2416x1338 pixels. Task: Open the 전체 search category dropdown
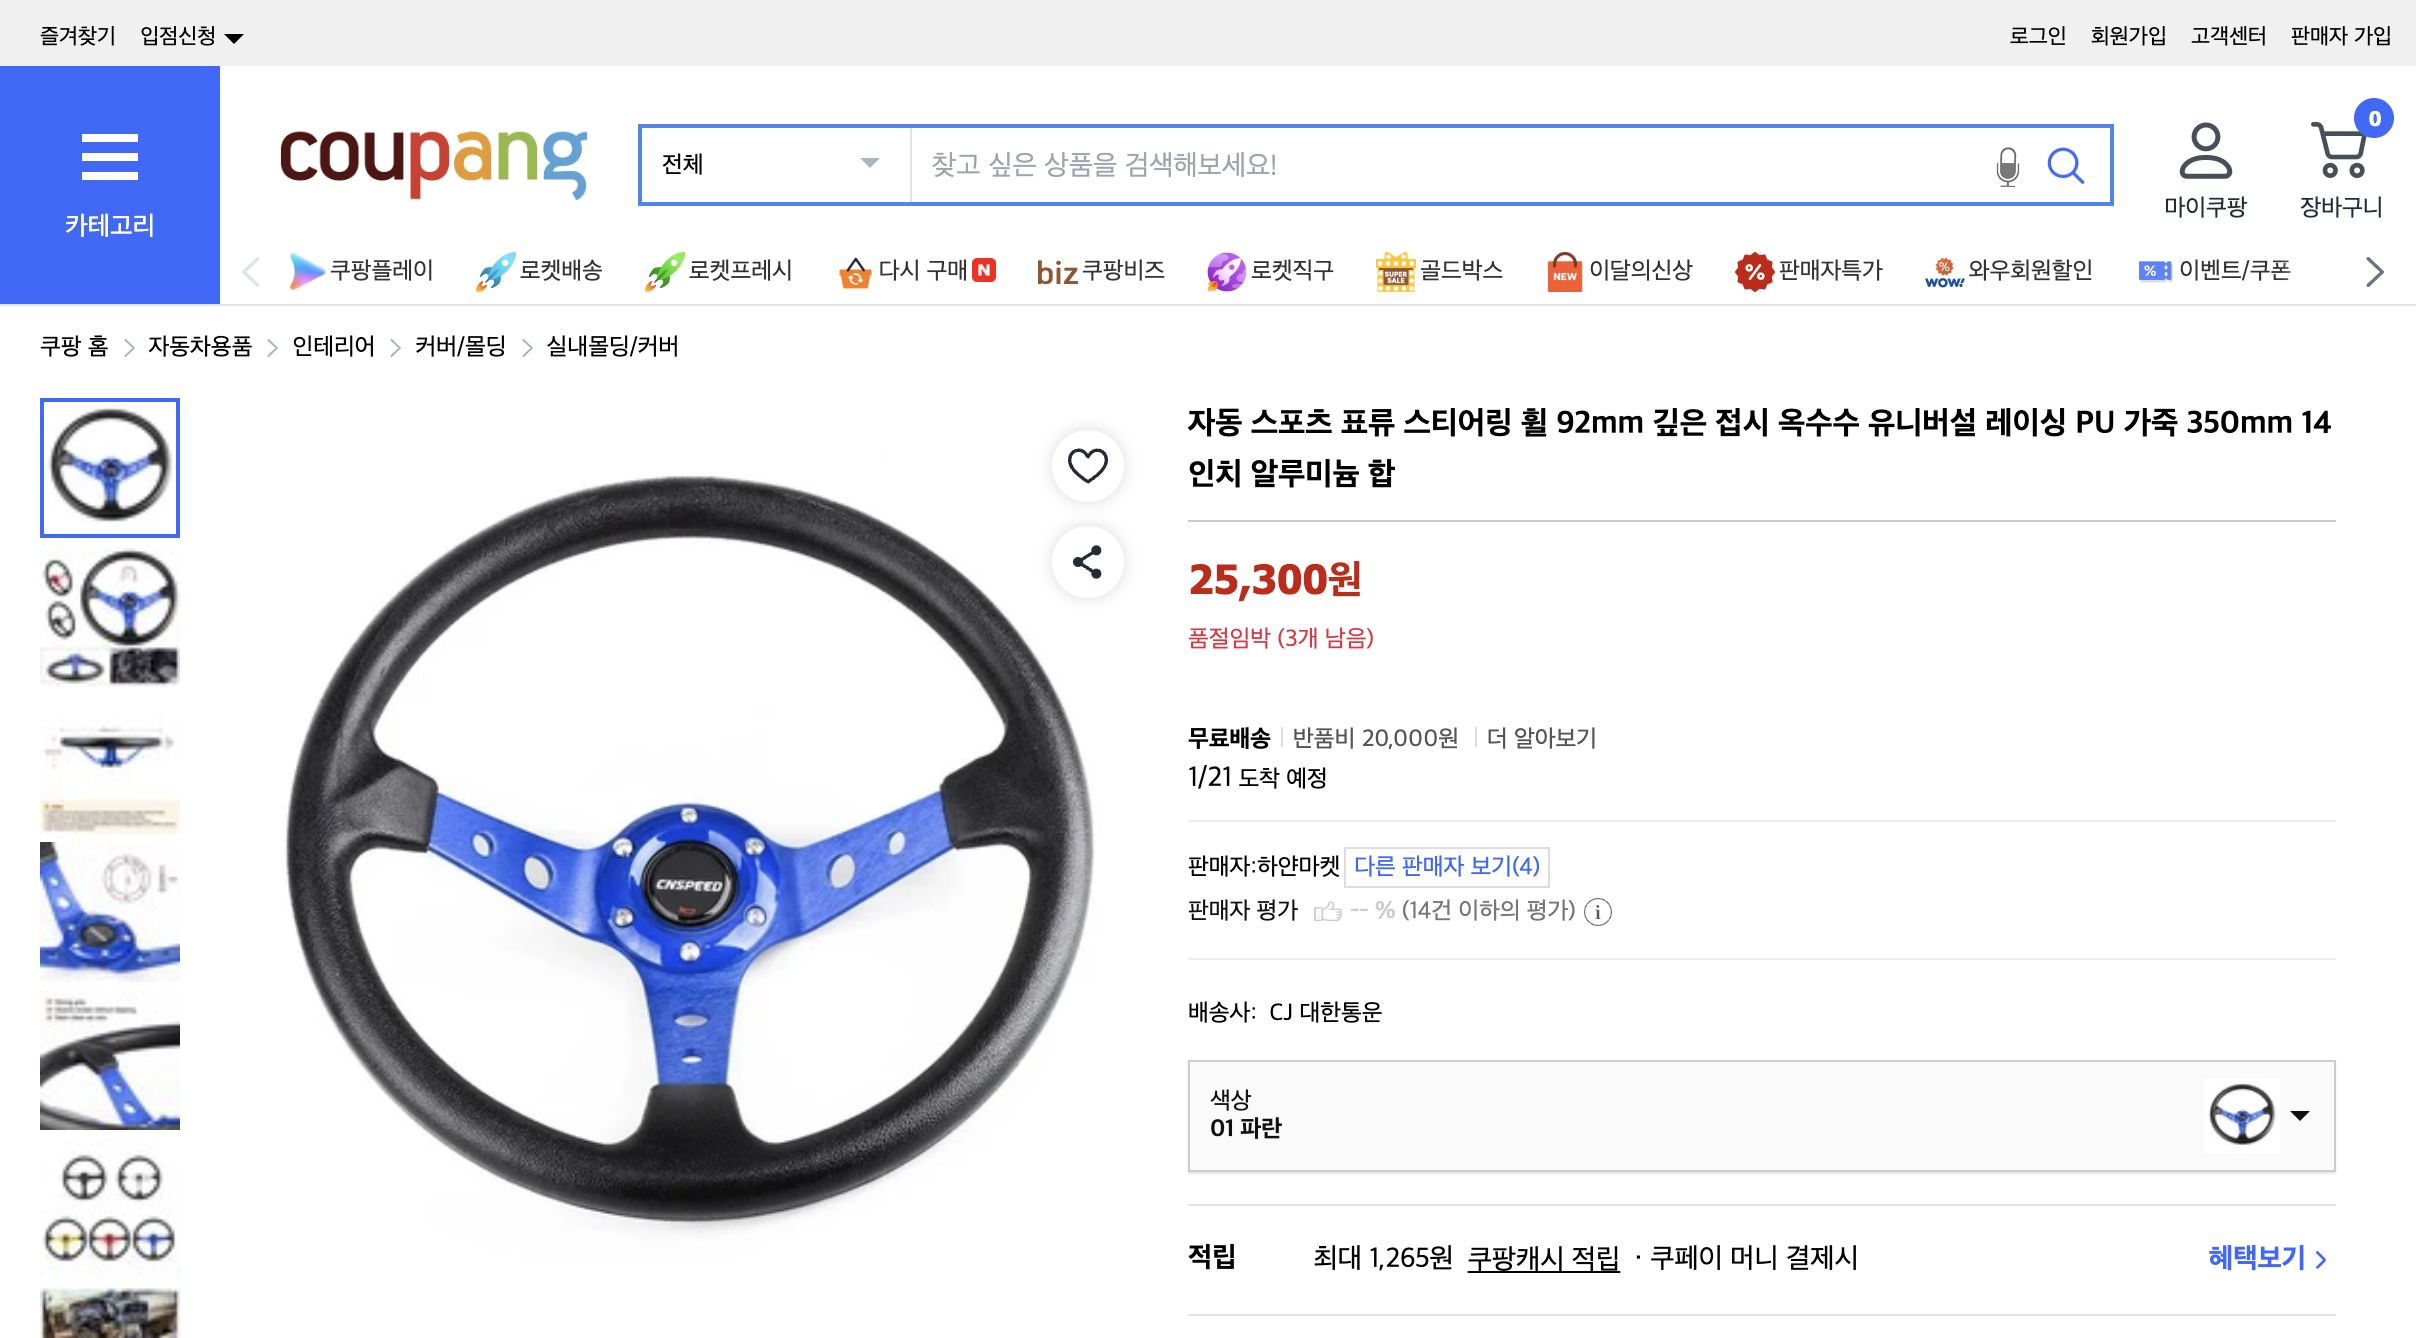[x=772, y=164]
